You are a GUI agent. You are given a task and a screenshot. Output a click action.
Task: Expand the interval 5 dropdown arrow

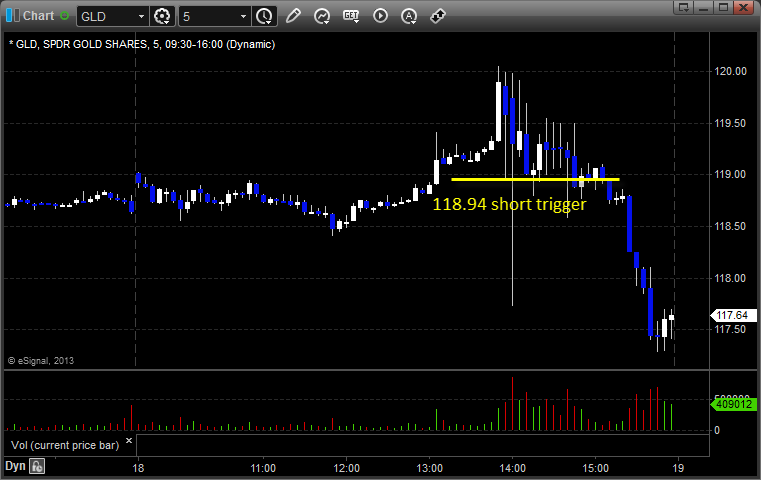click(244, 17)
